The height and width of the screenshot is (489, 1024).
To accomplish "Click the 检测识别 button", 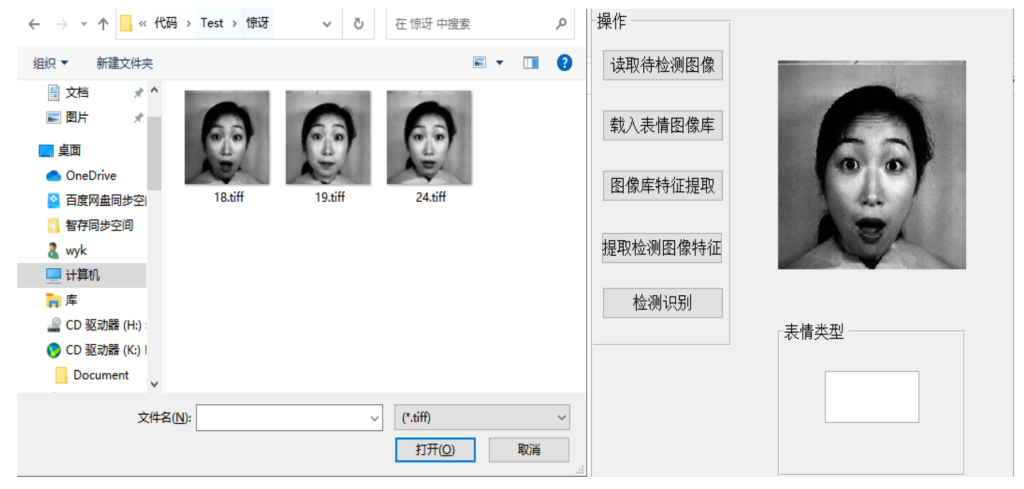I will click(x=662, y=303).
